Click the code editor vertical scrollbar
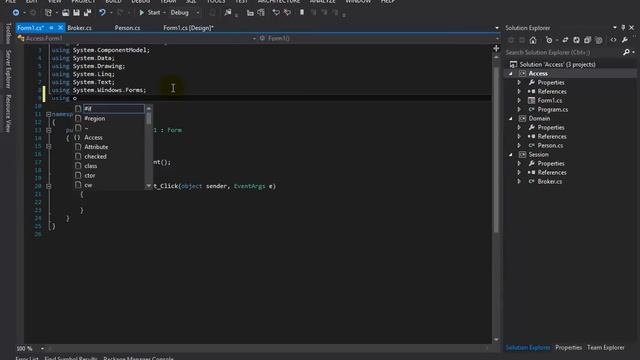The height and width of the screenshot is (360, 640). pos(496,151)
